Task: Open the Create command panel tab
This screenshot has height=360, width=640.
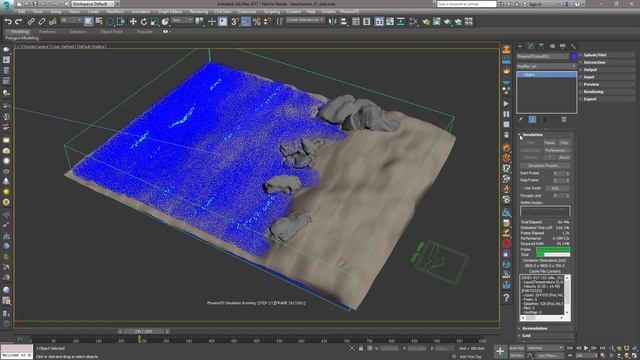Action: coord(520,46)
